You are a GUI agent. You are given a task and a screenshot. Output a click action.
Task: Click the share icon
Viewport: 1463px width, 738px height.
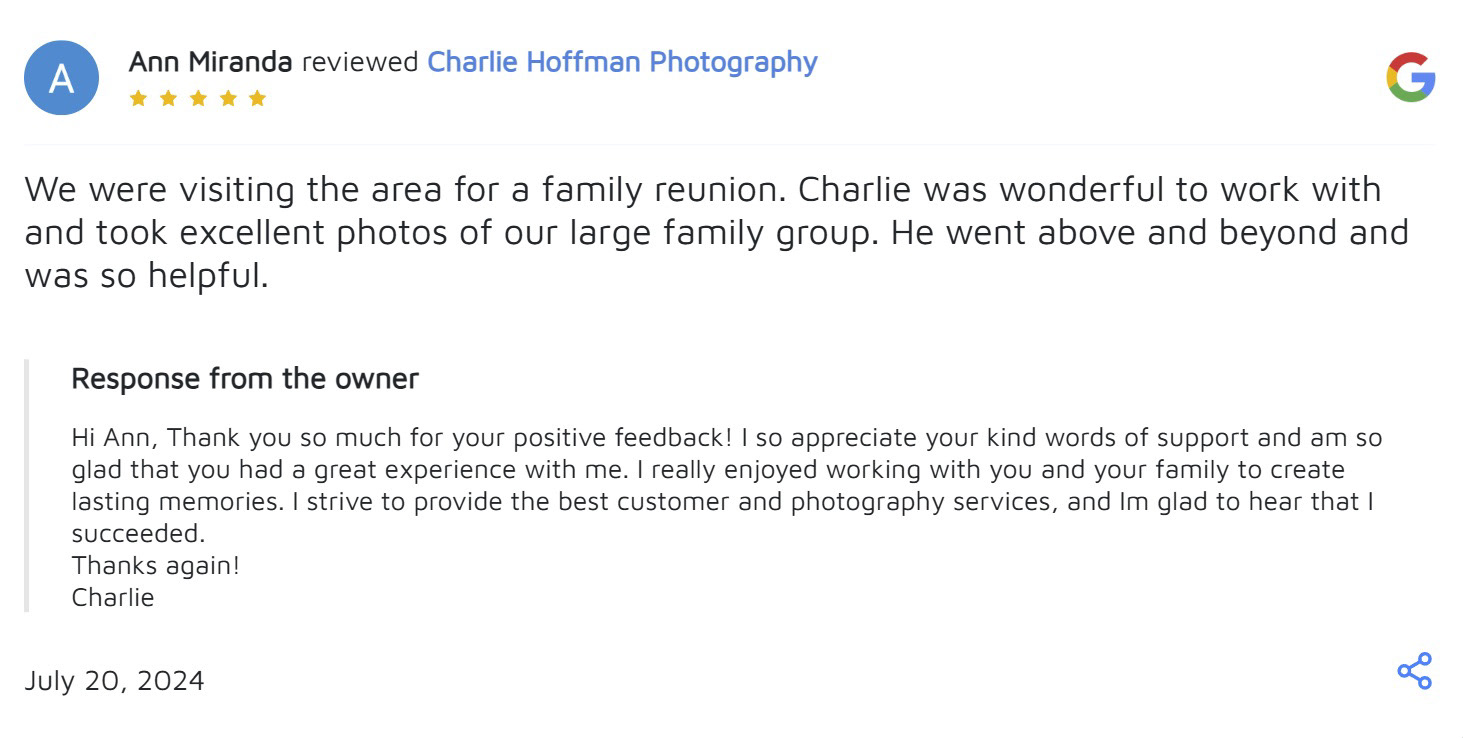(1414, 671)
